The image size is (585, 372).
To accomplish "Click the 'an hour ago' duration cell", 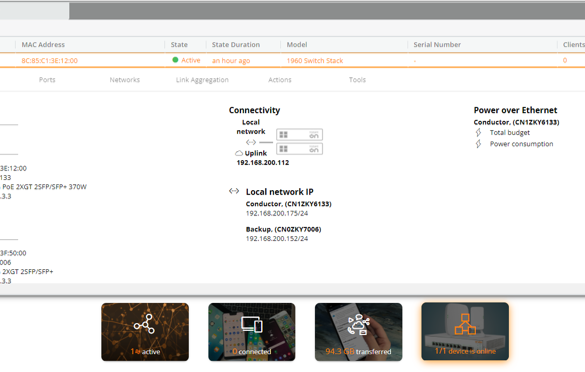I will click(231, 60).
